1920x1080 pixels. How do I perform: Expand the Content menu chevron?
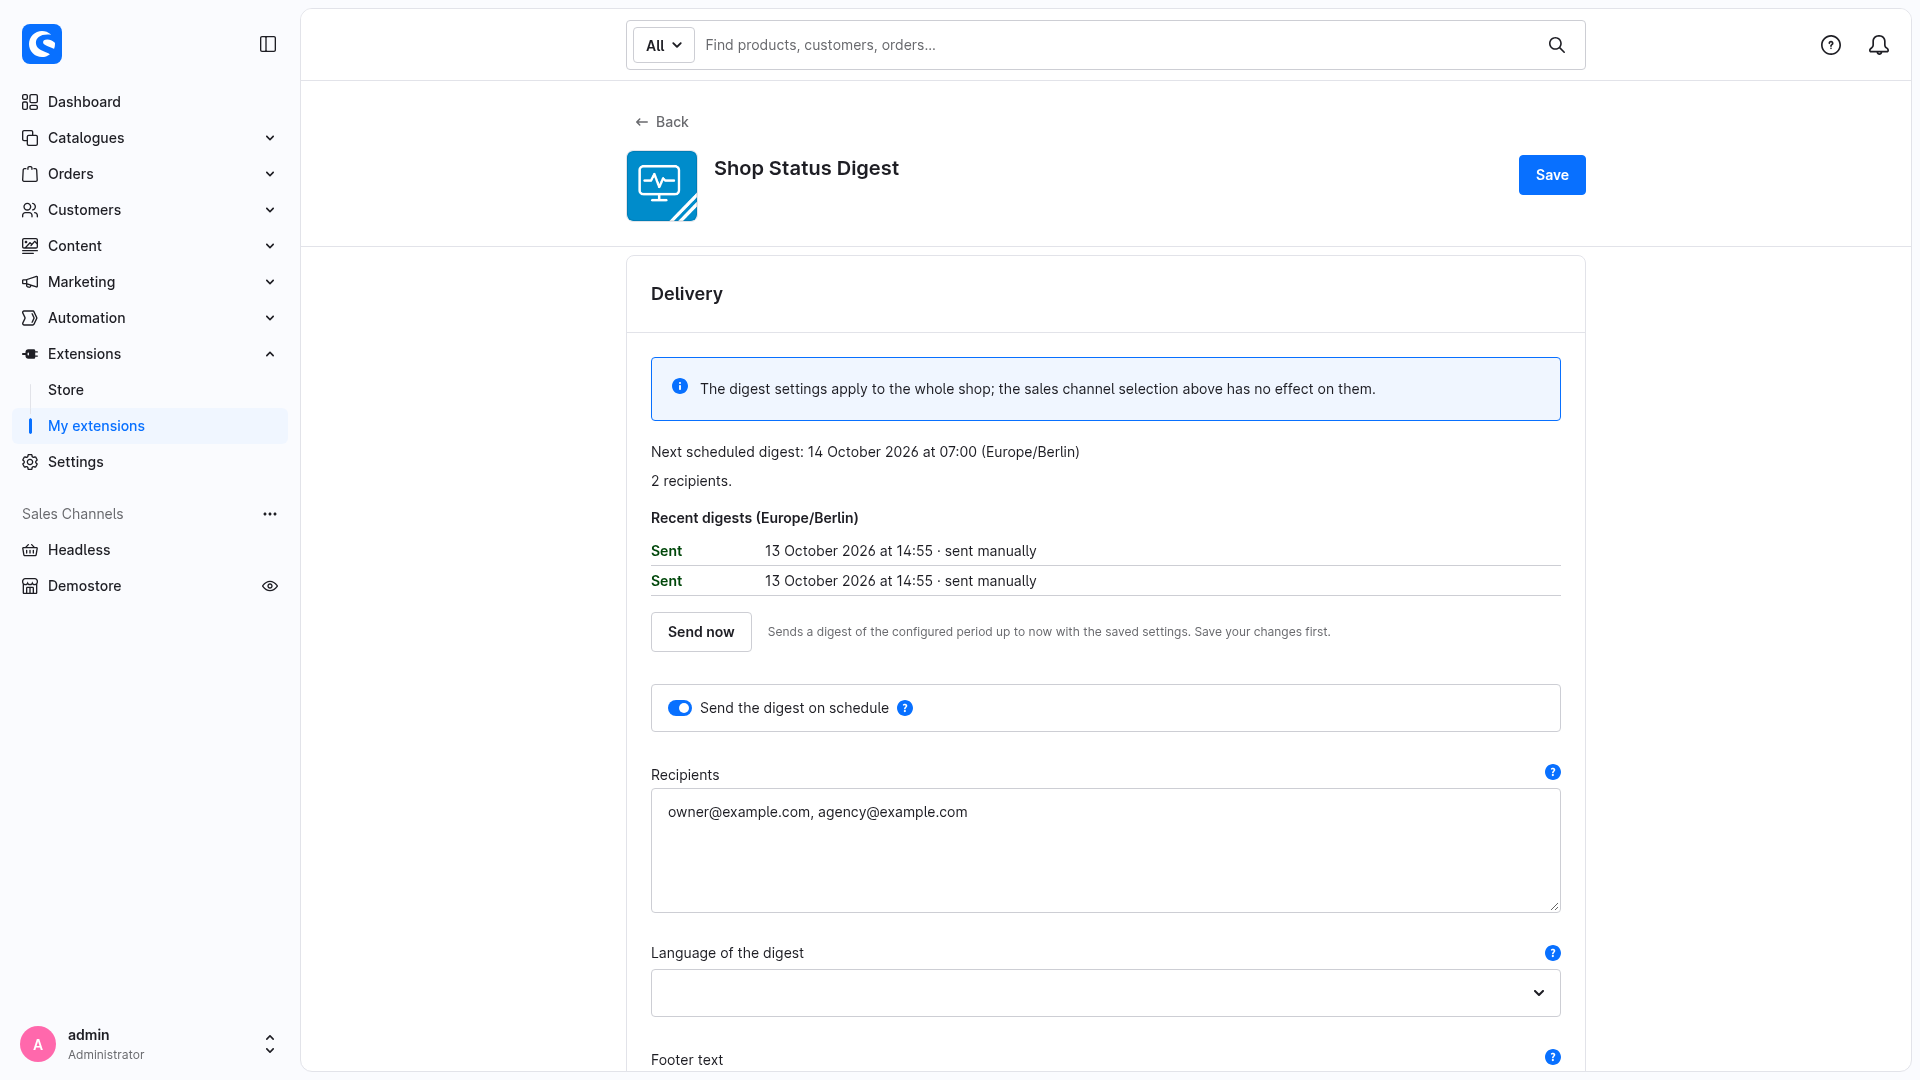(270, 246)
